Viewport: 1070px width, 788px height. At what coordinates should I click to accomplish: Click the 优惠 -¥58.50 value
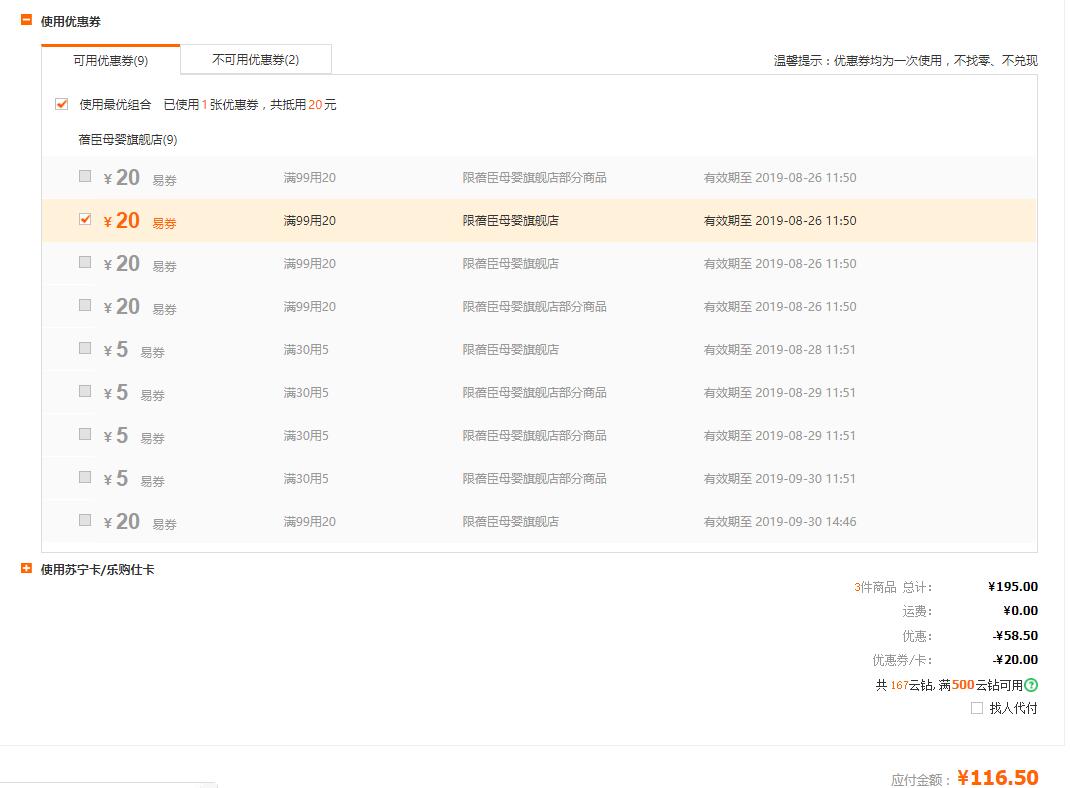tap(1015, 636)
